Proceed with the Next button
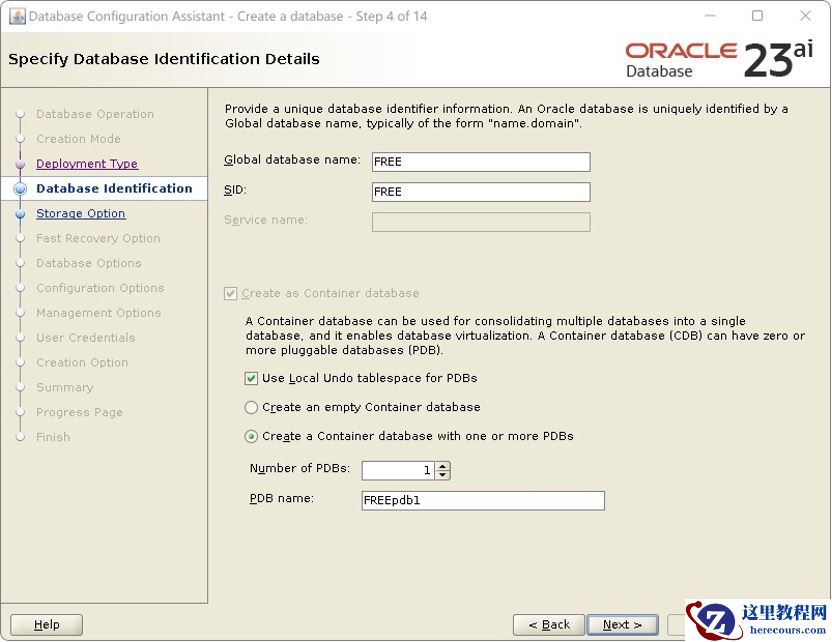The image size is (832, 642). (x=622, y=624)
